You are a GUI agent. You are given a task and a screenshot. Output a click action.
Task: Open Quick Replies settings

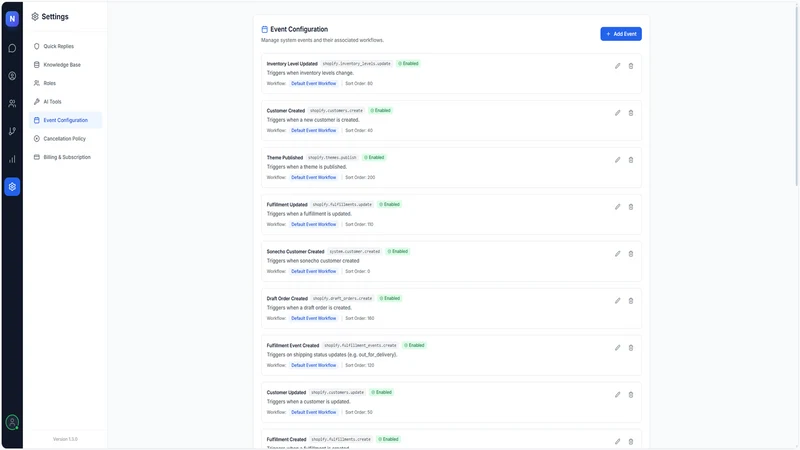(65, 46)
